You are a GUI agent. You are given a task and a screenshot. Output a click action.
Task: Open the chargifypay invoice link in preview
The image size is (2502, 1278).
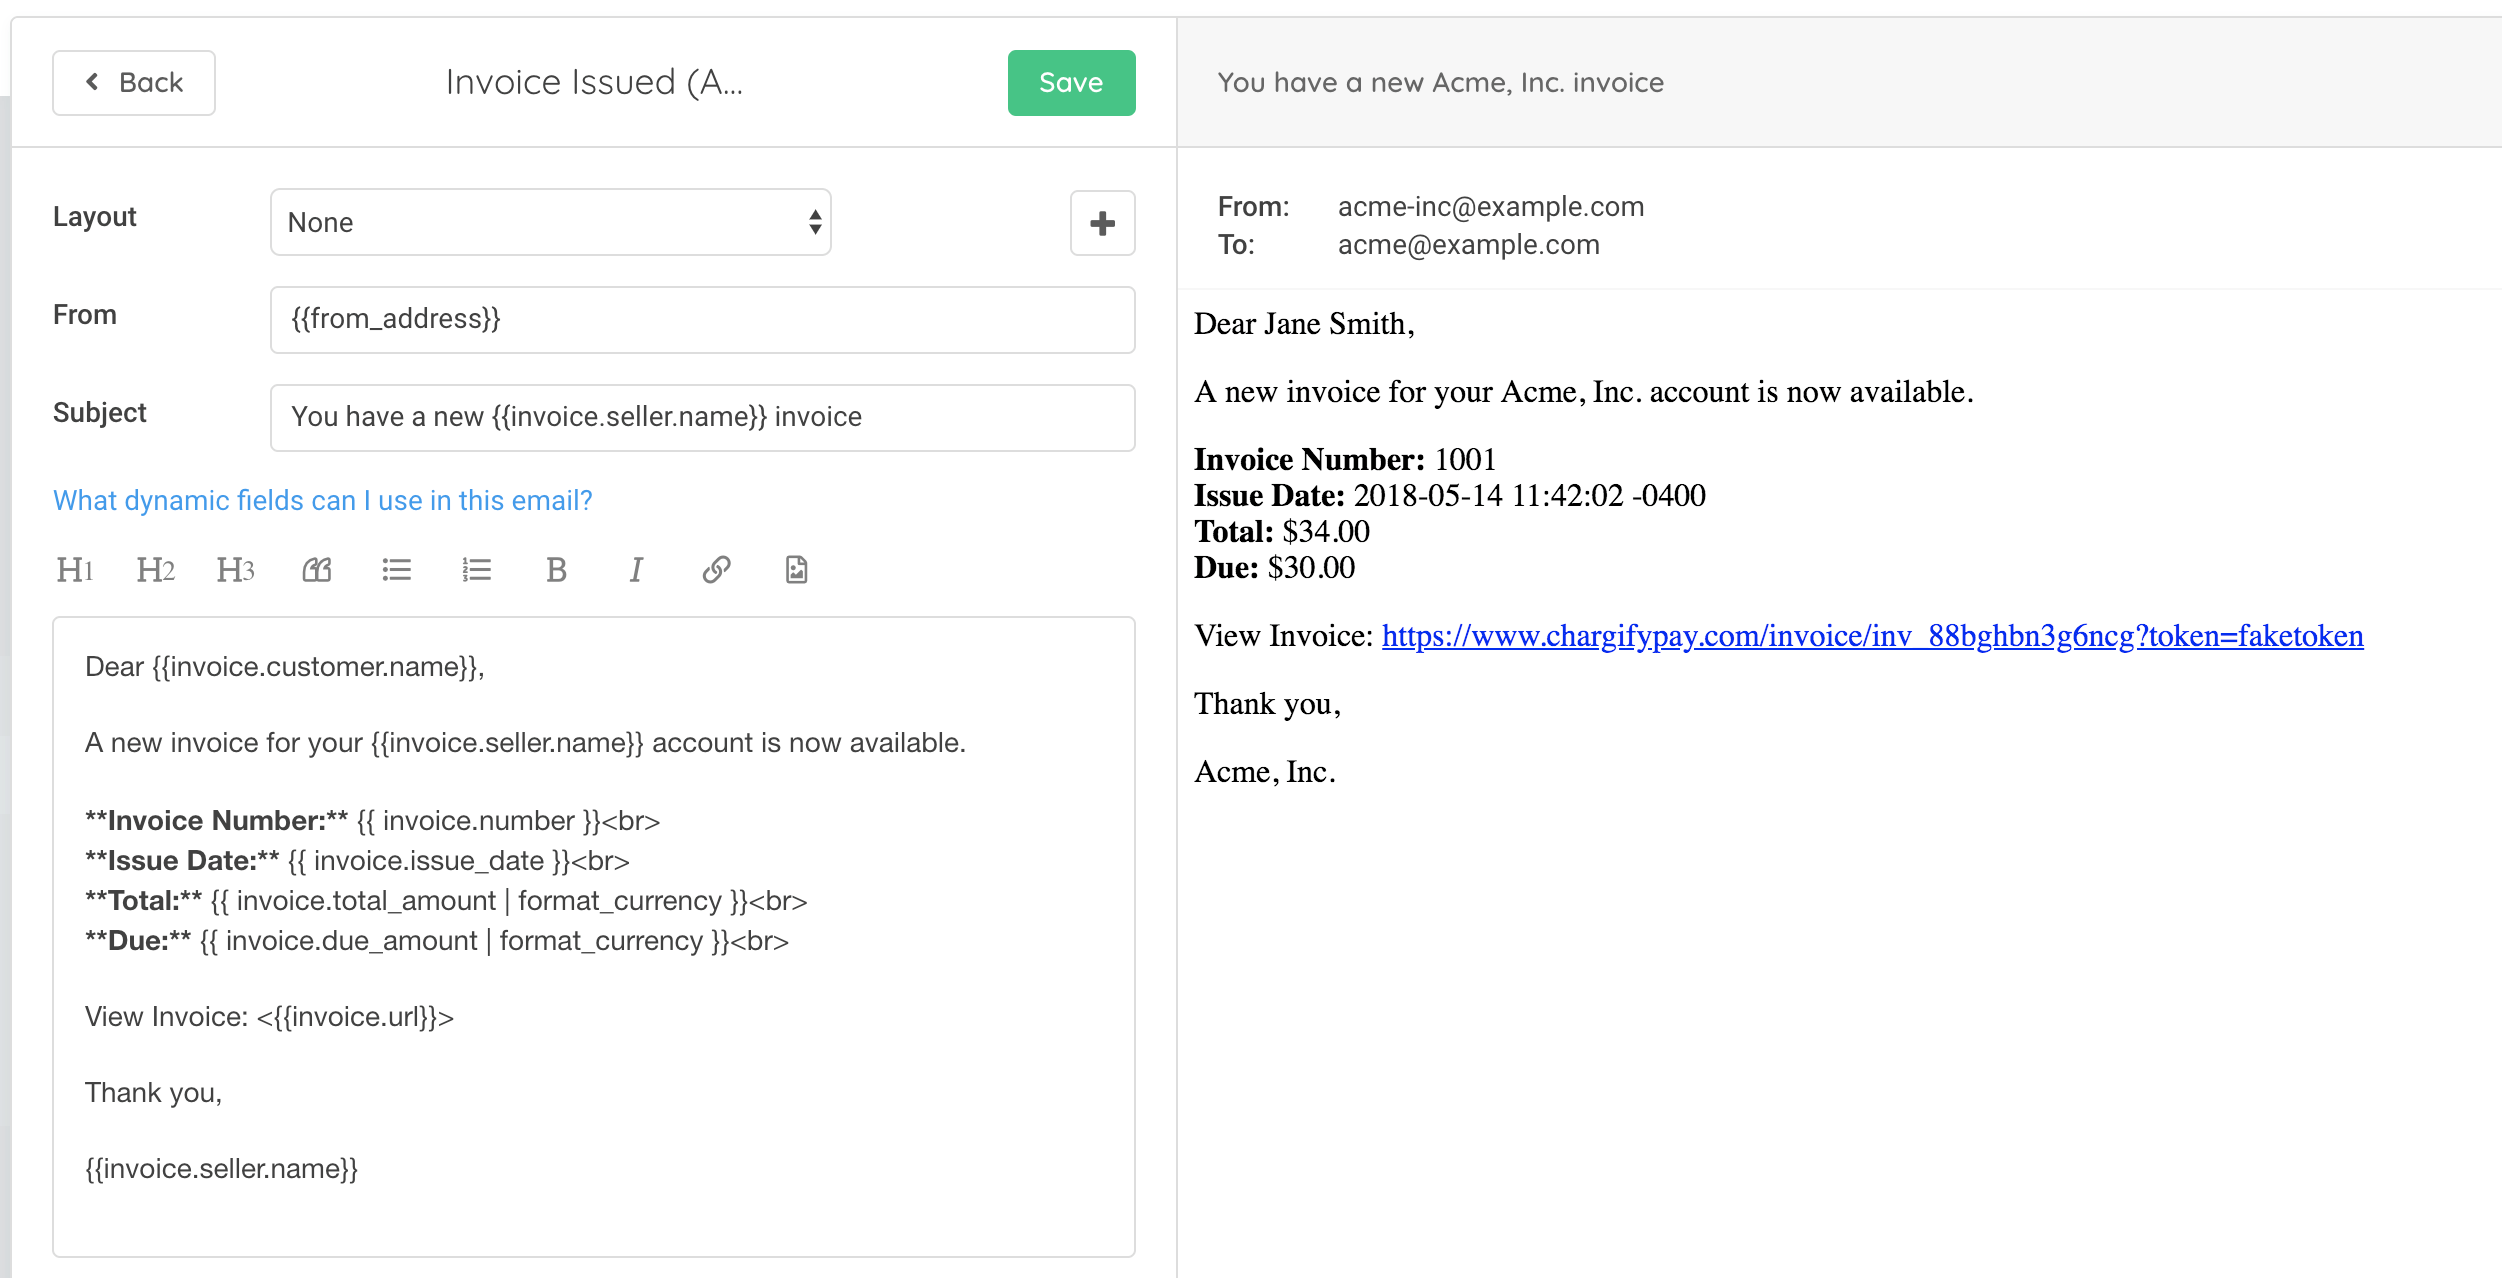[1872, 636]
